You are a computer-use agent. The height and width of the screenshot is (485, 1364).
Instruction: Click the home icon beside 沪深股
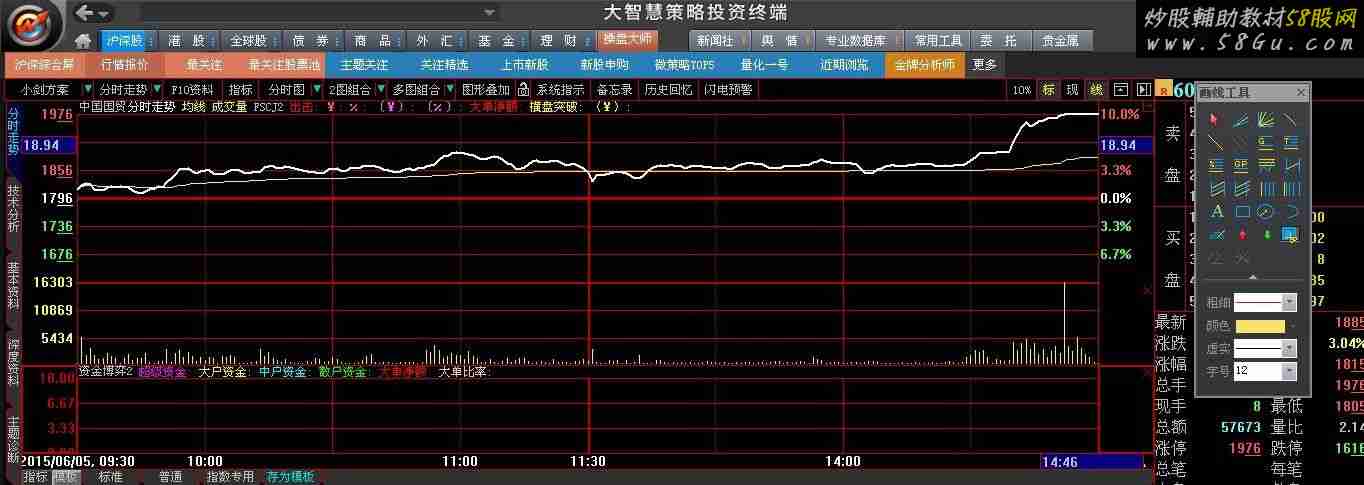(x=84, y=40)
